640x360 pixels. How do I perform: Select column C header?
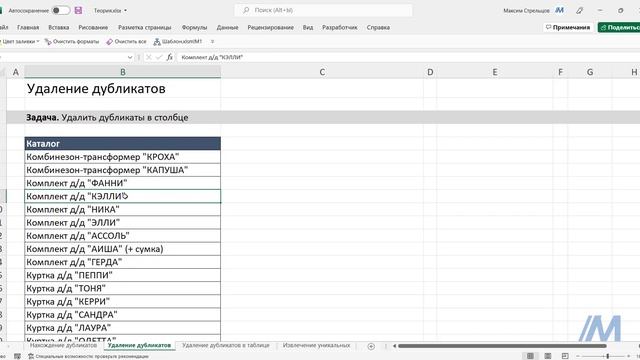point(322,72)
